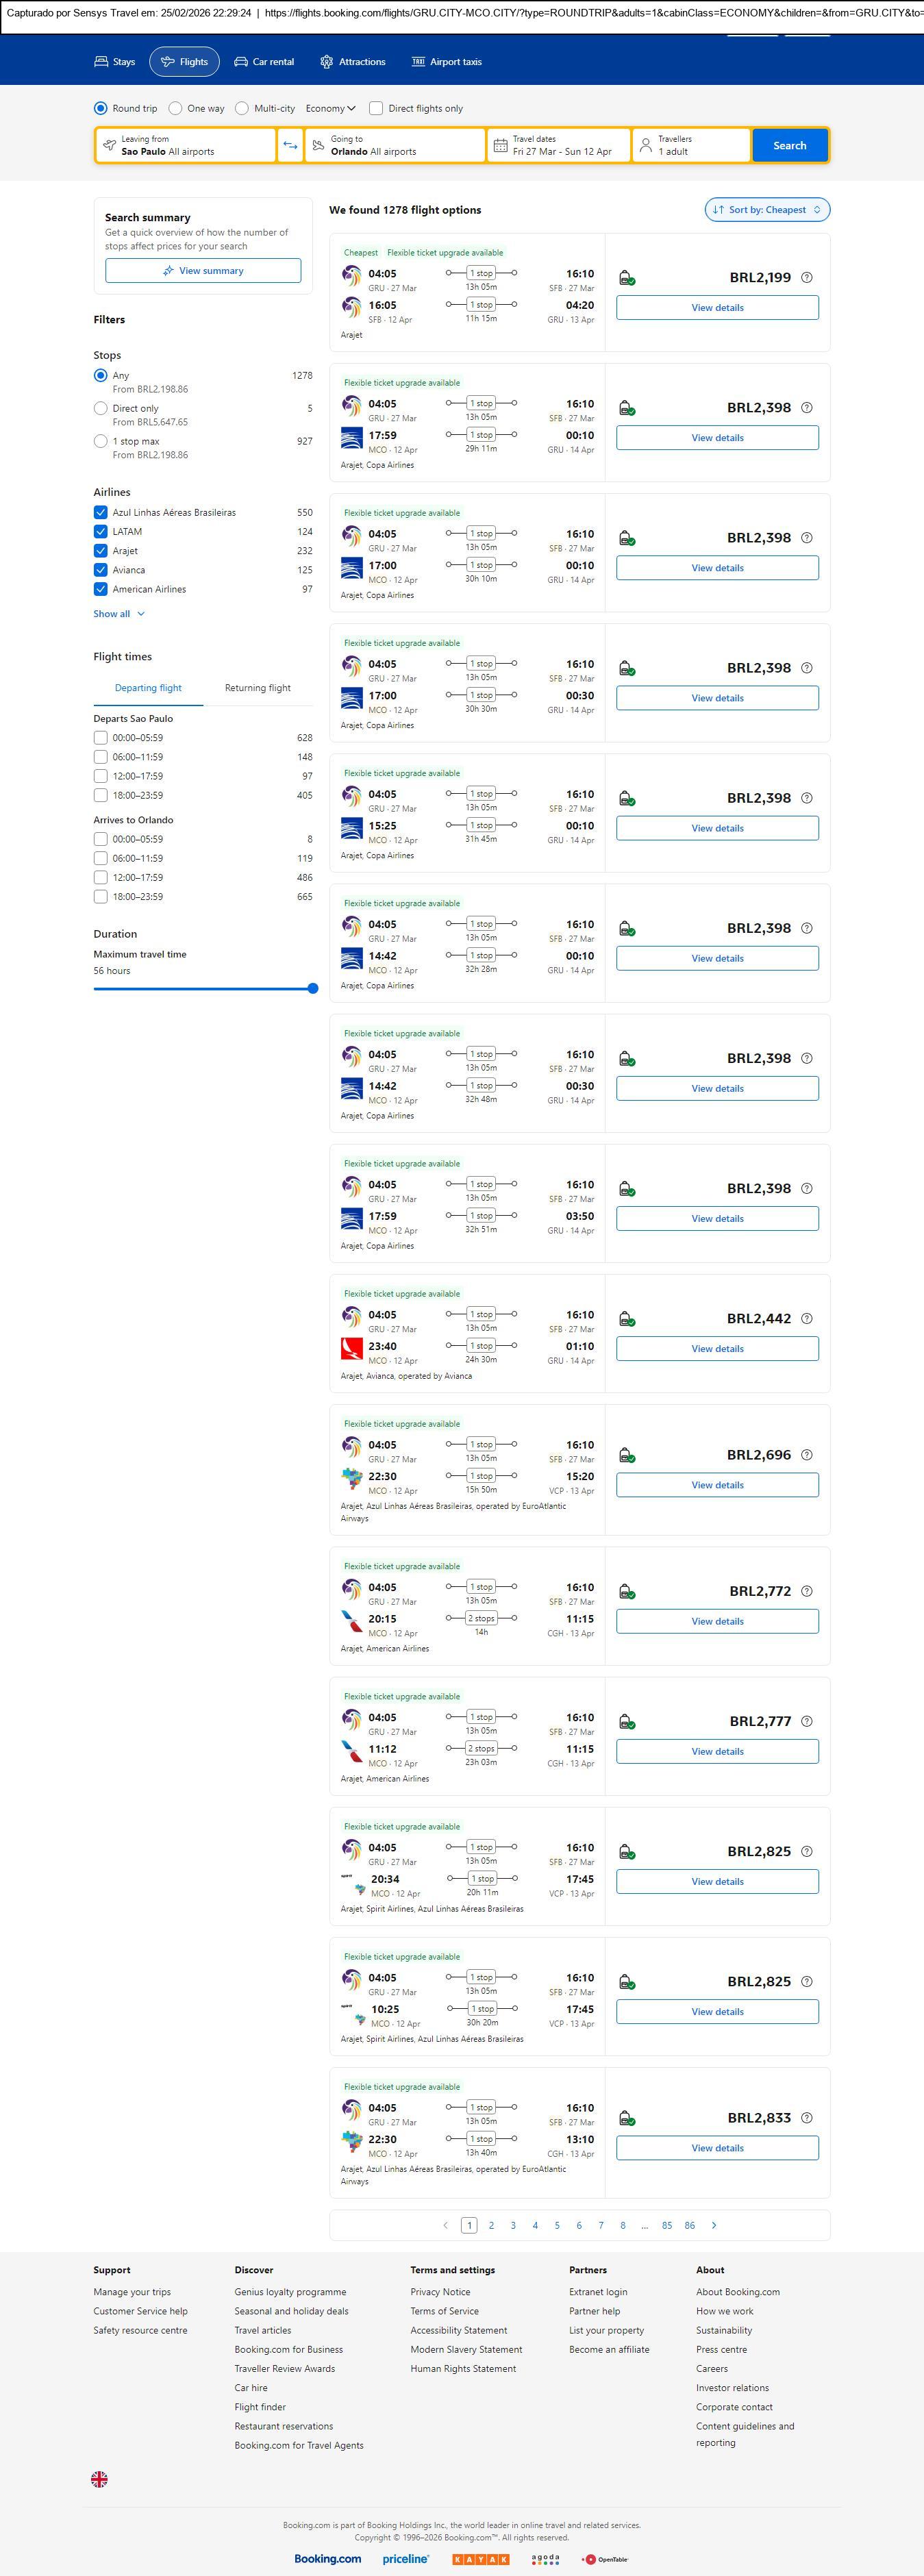
Task: Open the Car rental tab
Action: [x=264, y=62]
